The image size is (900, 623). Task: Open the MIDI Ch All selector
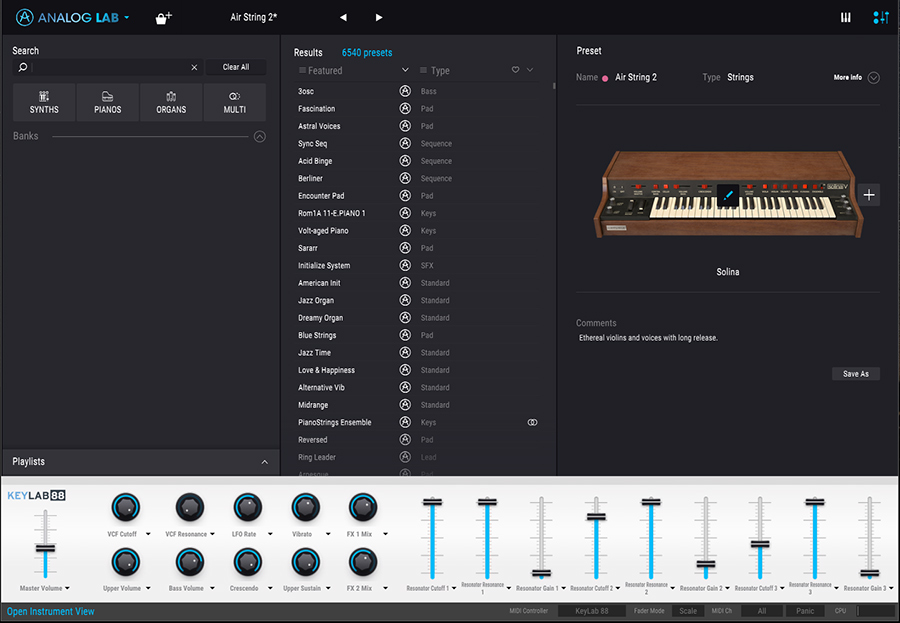pos(762,611)
